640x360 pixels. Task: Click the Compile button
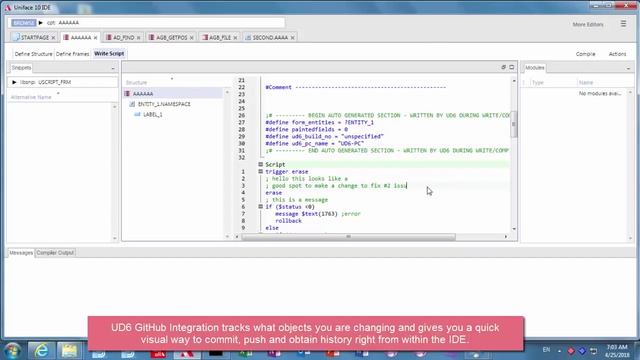tap(585, 54)
